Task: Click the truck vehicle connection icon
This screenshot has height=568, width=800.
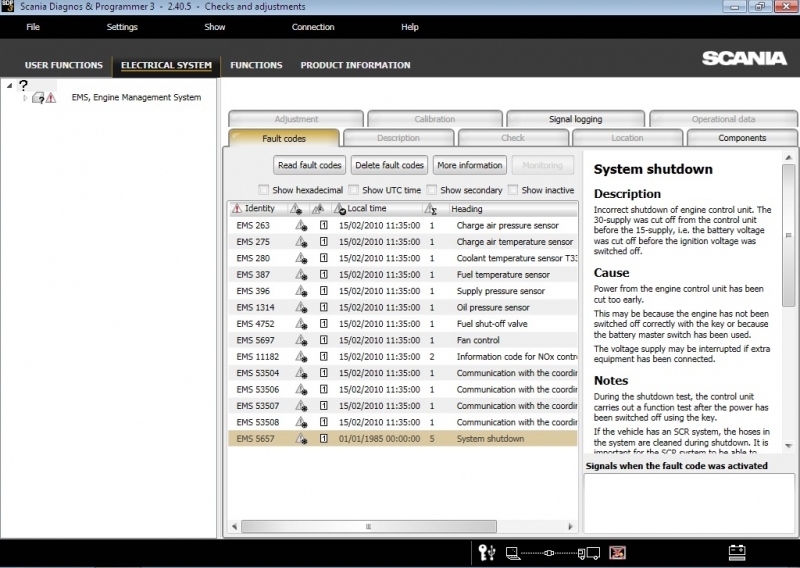Action: 589,553
